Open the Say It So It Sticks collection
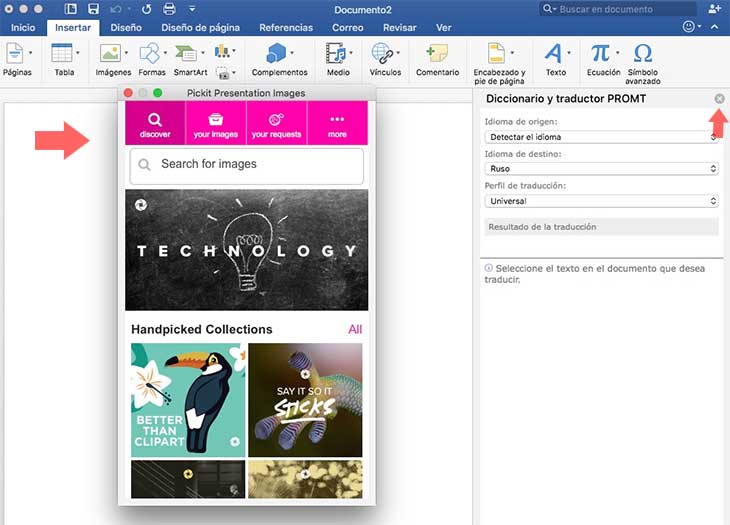 pos(305,400)
